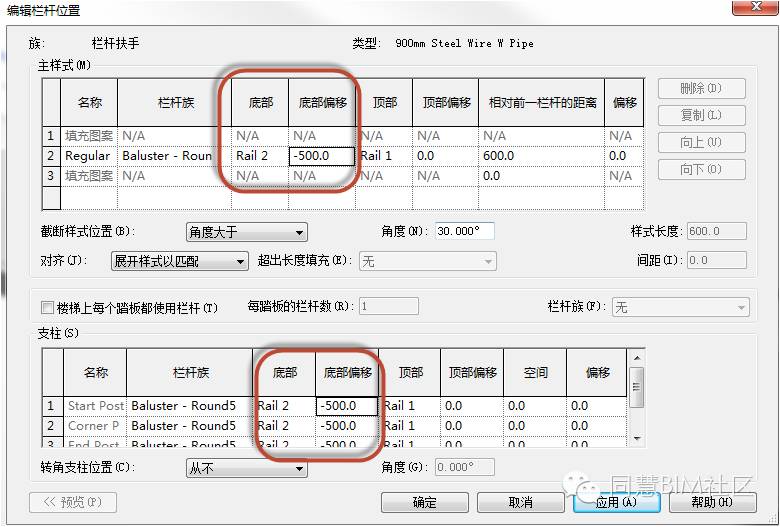Click the 每踏板的栏杆数 field
Image resolution: width=780 pixels, height=527 pixels.
coord(389,306)
